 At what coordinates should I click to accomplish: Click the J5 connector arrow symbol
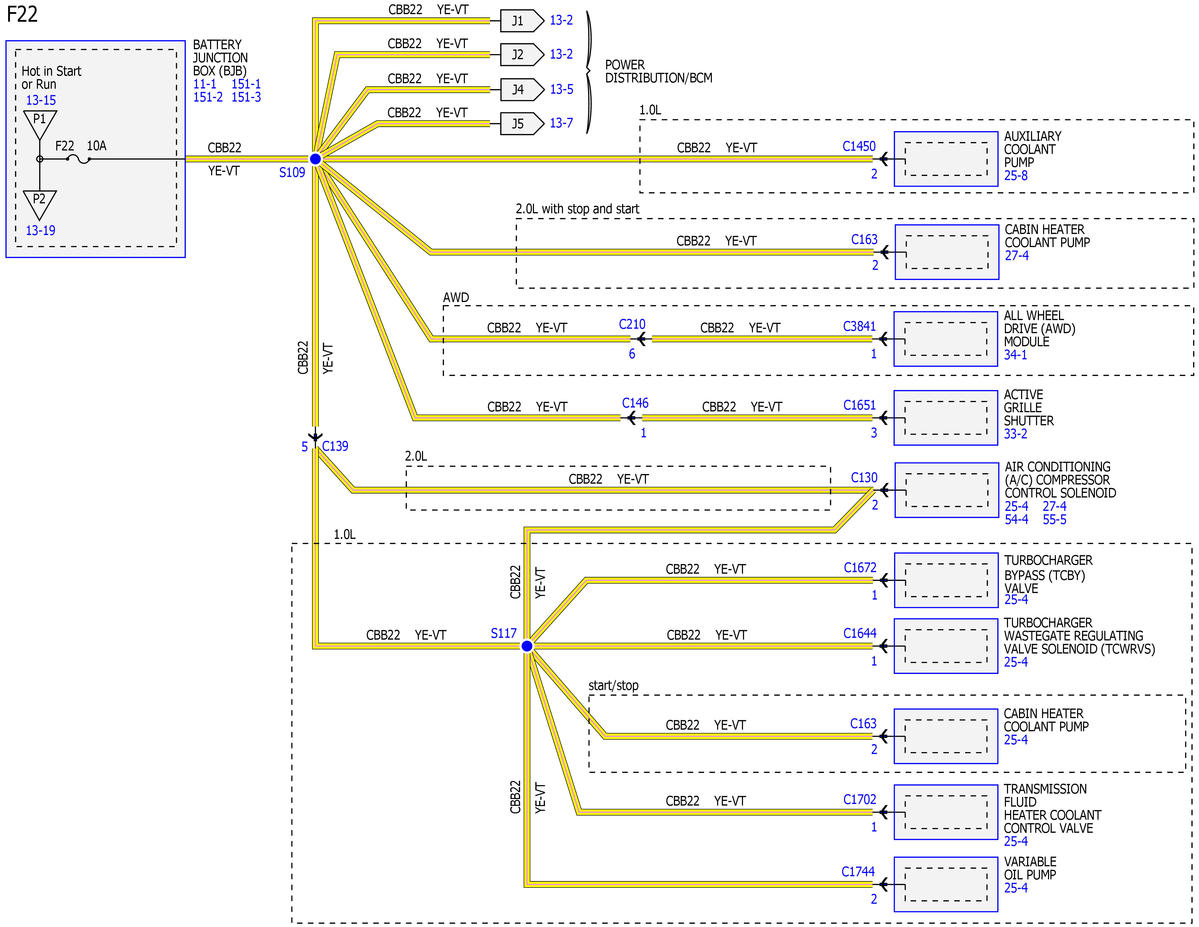[522, 123]
